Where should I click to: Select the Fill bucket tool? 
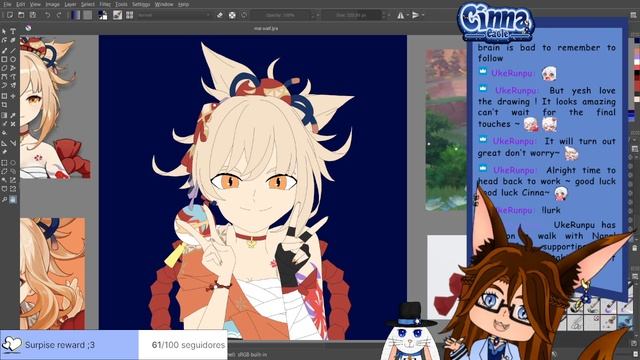[4, 133]
